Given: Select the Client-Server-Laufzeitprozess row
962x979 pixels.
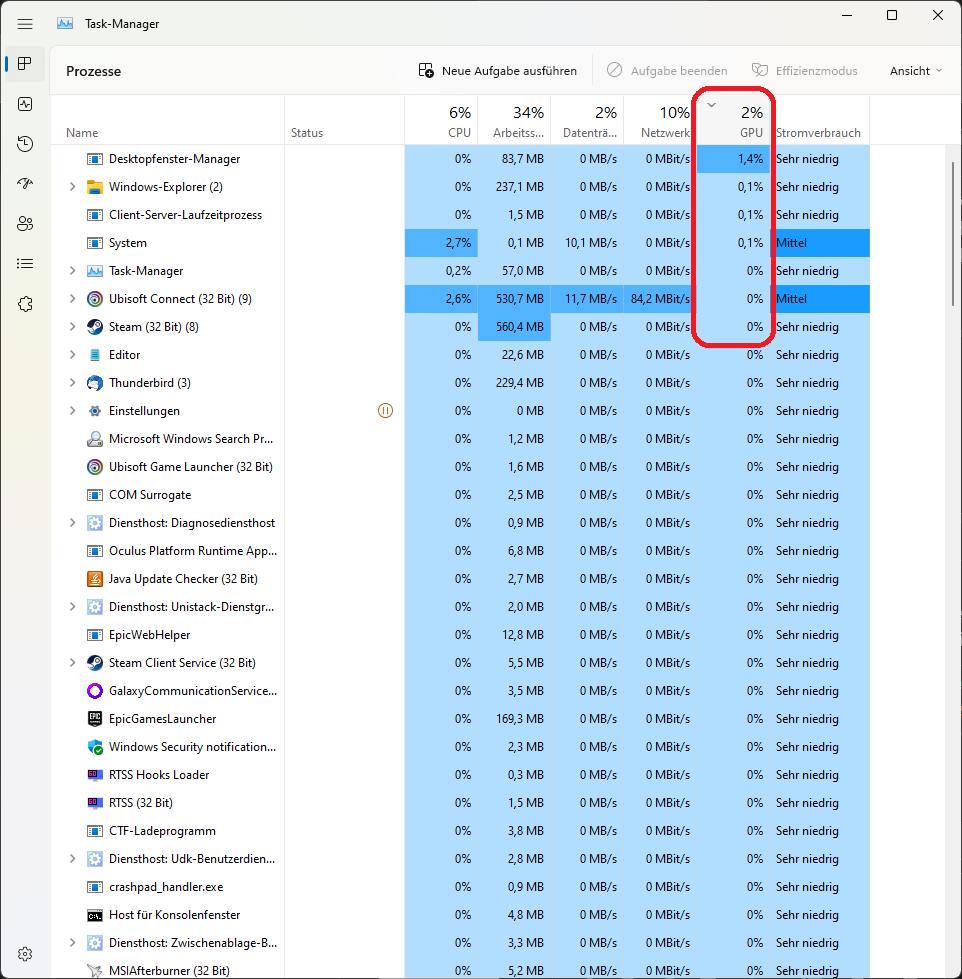Looking at the screenshot, I should (460, 215).
